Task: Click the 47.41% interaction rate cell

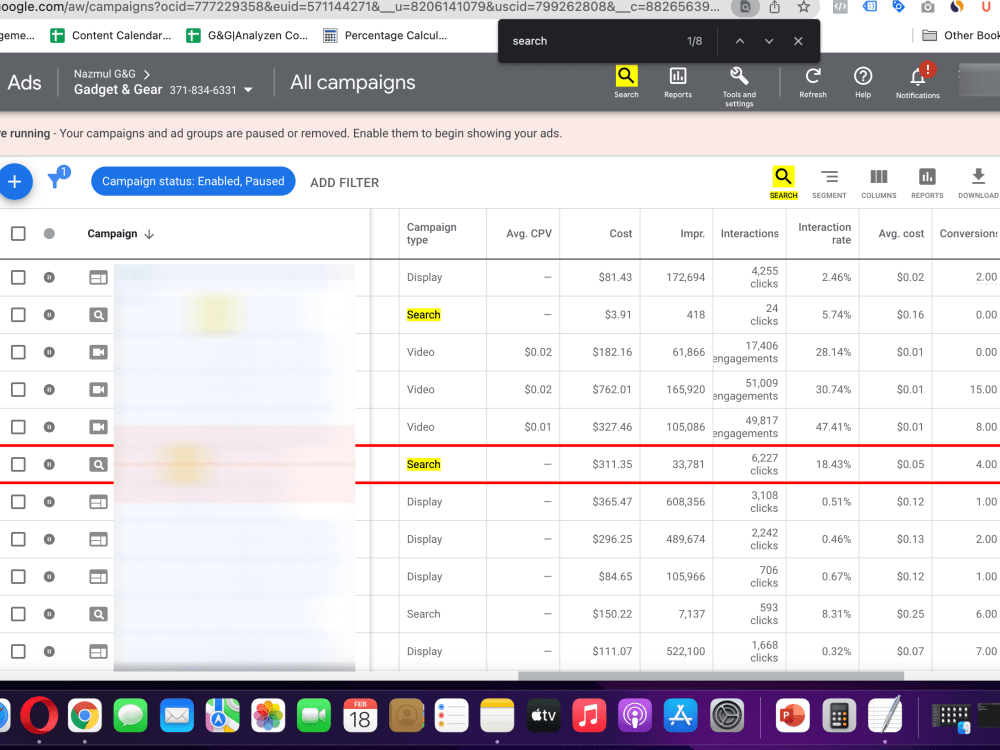Action: click(834, 427)
